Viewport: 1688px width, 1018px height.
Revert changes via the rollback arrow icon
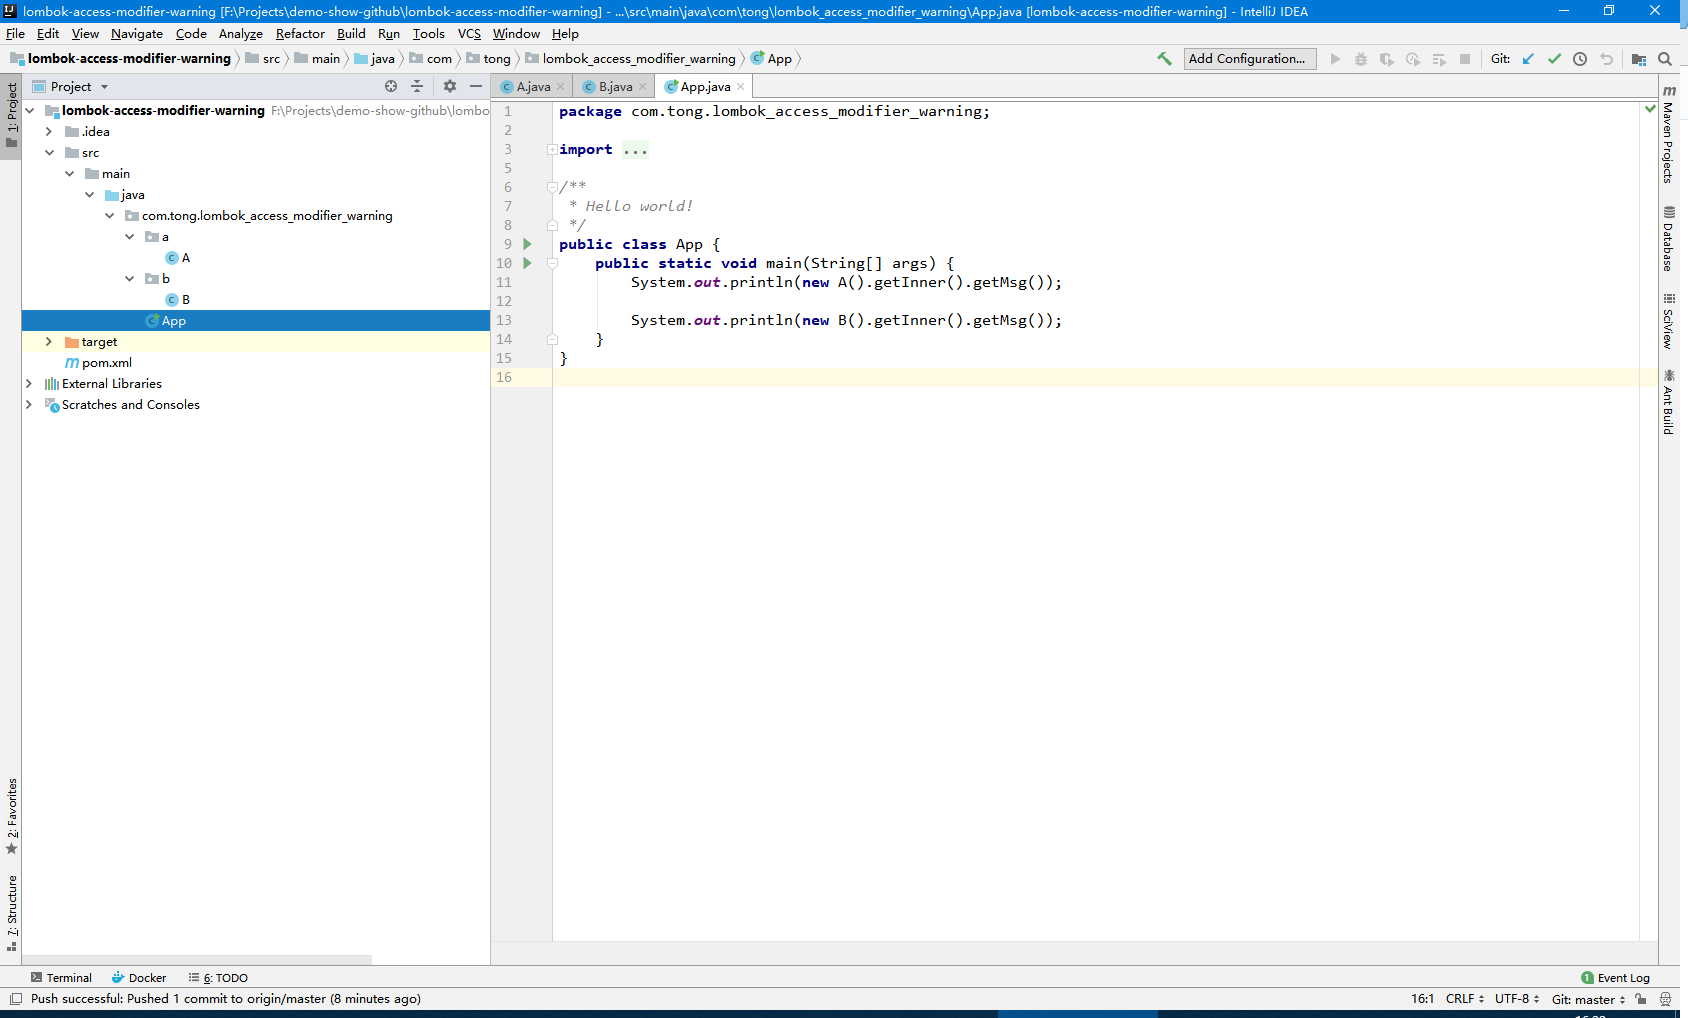point(1606,59)
